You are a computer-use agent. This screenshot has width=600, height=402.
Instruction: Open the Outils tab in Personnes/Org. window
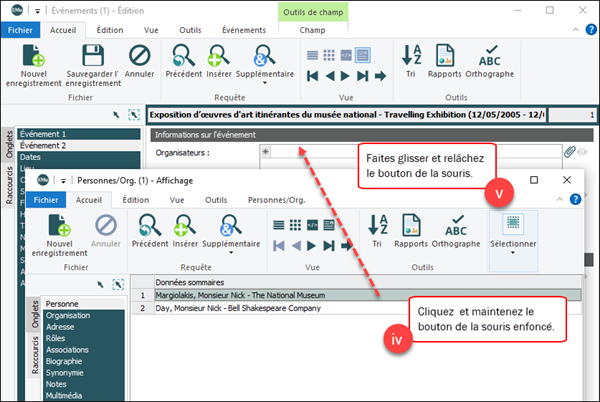[215, 199]
